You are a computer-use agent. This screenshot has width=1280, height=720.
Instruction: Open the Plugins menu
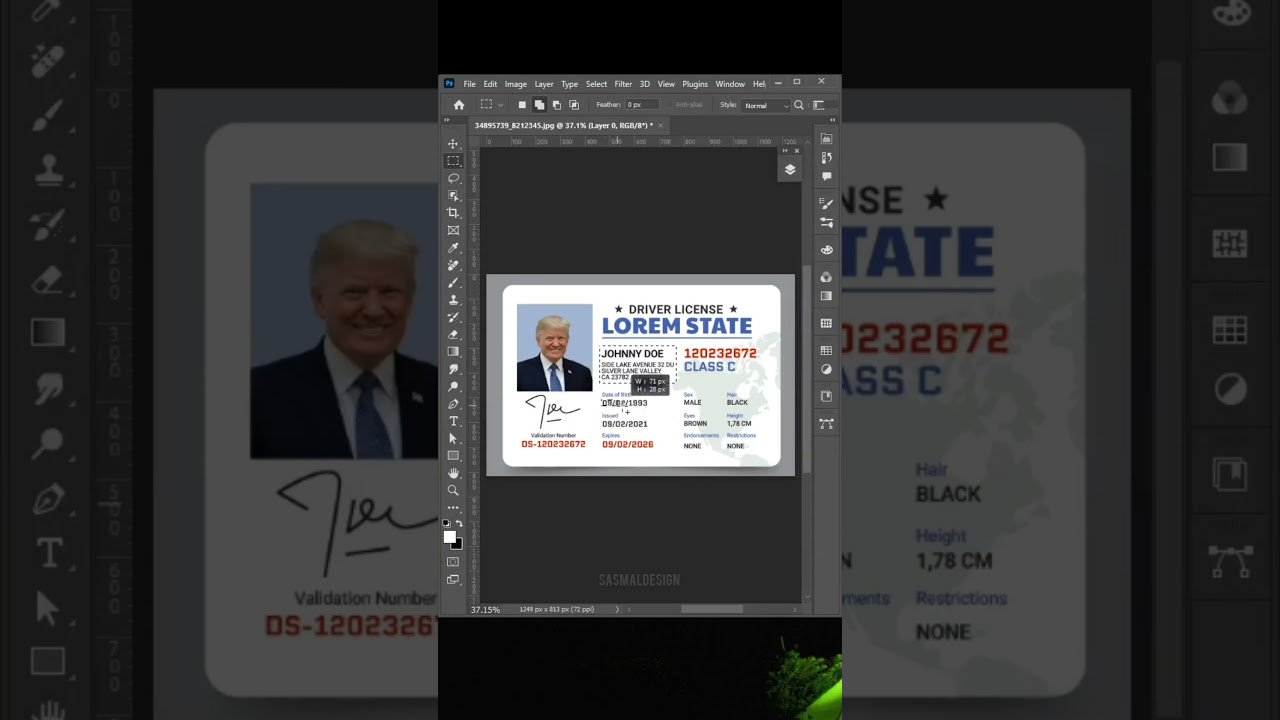click(x=695, y=84)
